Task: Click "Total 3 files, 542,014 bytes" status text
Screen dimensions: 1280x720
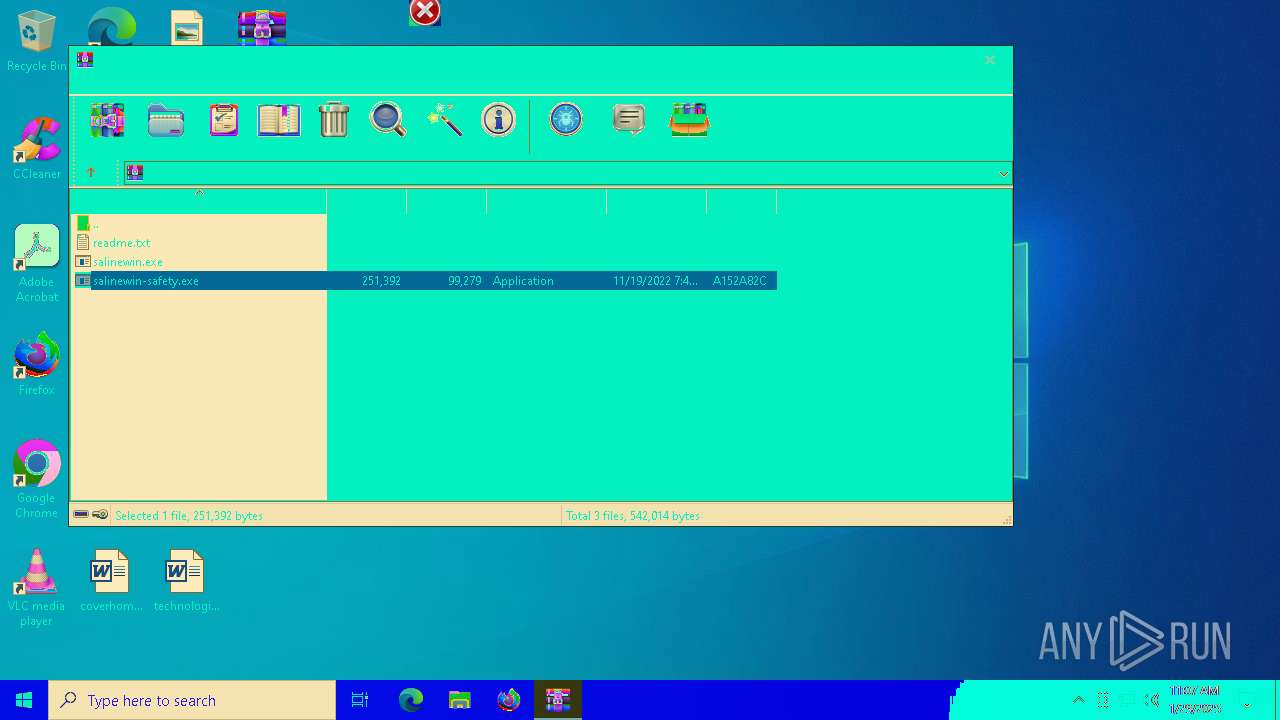Action: tap(633, 516)
